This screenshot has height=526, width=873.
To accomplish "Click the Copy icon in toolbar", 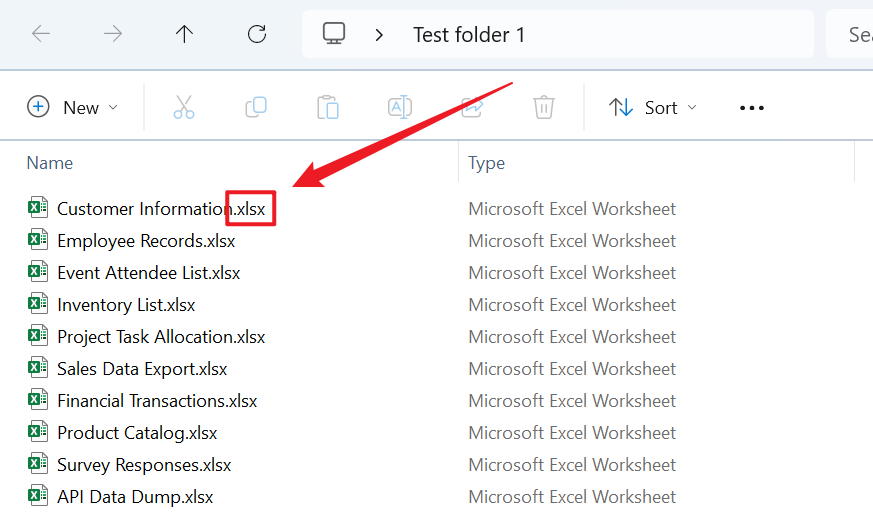I will pos(256,107).
